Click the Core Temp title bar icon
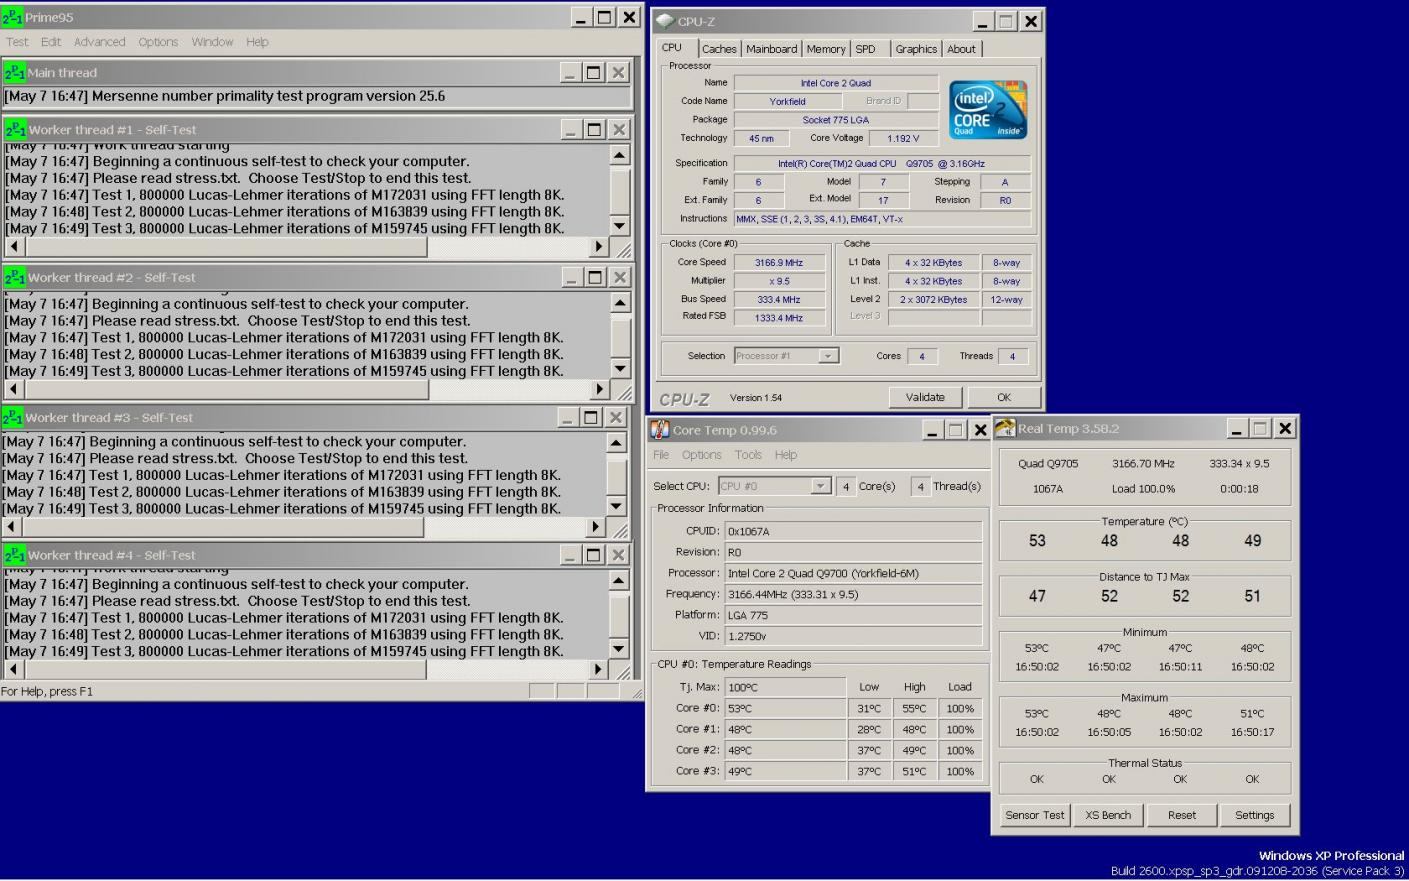 [660, 430]
